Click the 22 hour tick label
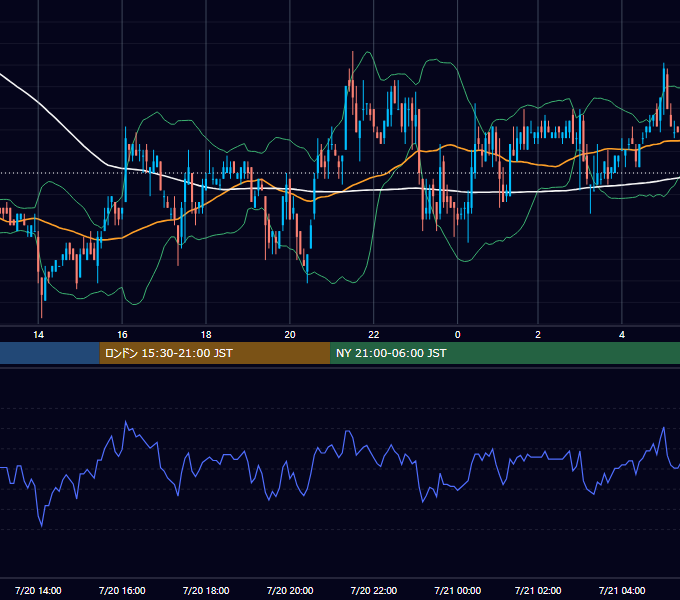Viewport: 680px width, 600px height. pyautogui.click(x=373, y=334)
